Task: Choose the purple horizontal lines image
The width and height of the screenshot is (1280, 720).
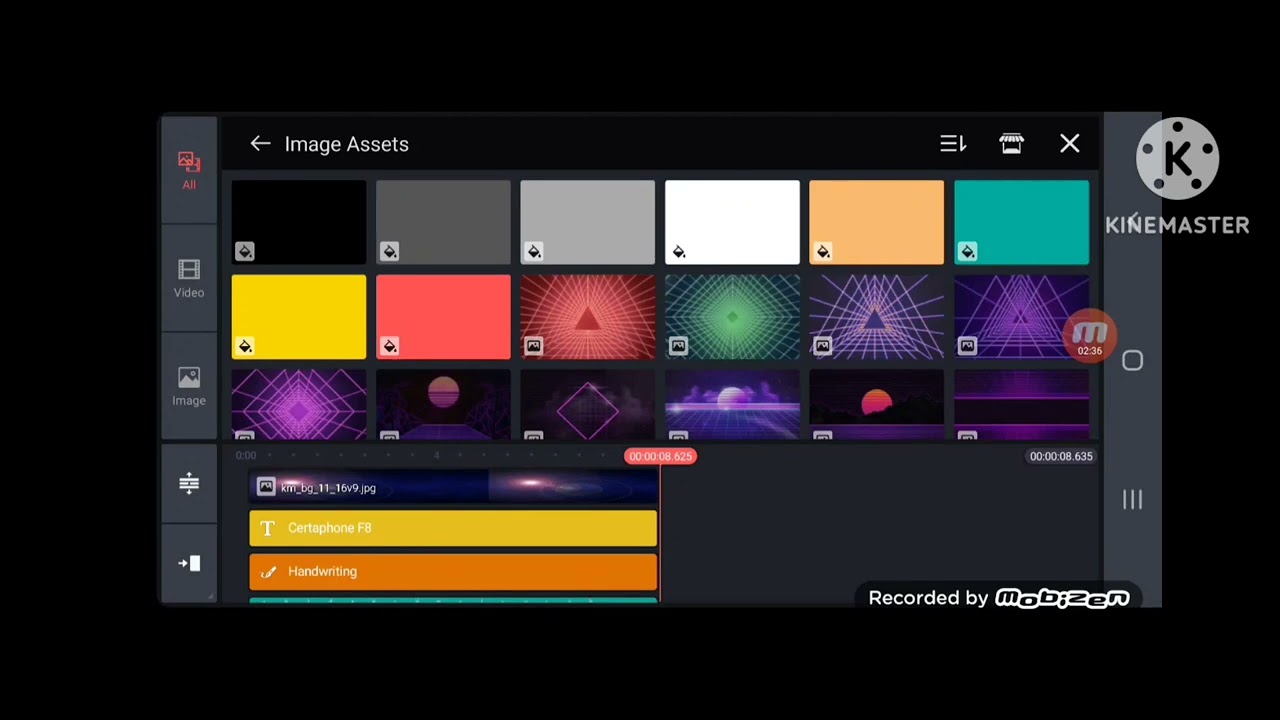Action: coord(1021,404)
